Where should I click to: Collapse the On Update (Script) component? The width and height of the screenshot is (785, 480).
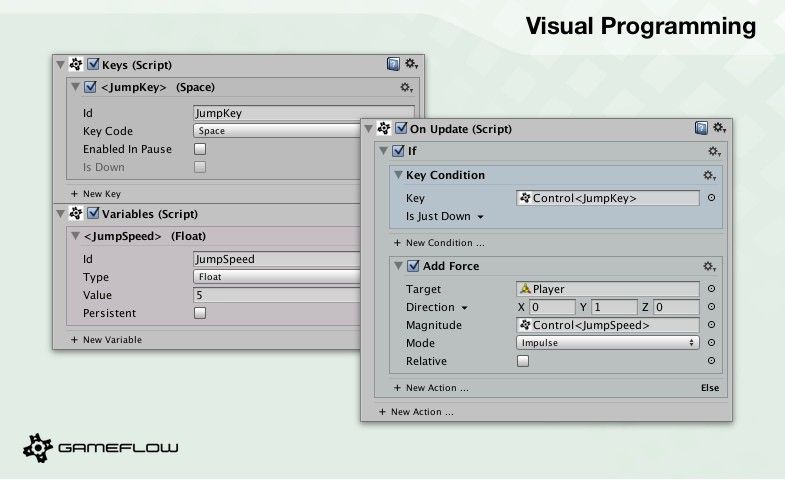pos(368,129)
